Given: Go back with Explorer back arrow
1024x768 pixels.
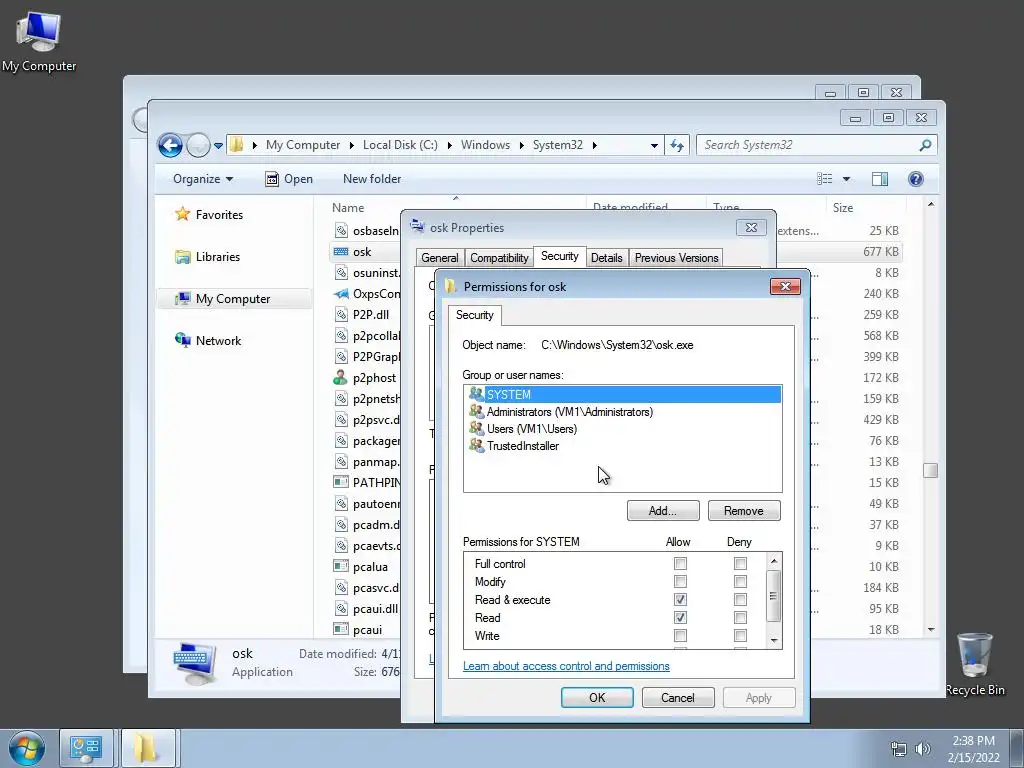Looking at the screenshot, I should pos(170,145).
